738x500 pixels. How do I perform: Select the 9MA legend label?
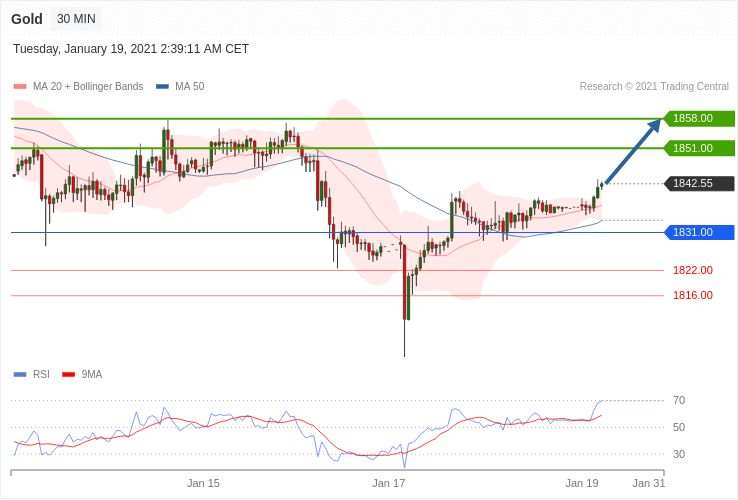point(92,375)
